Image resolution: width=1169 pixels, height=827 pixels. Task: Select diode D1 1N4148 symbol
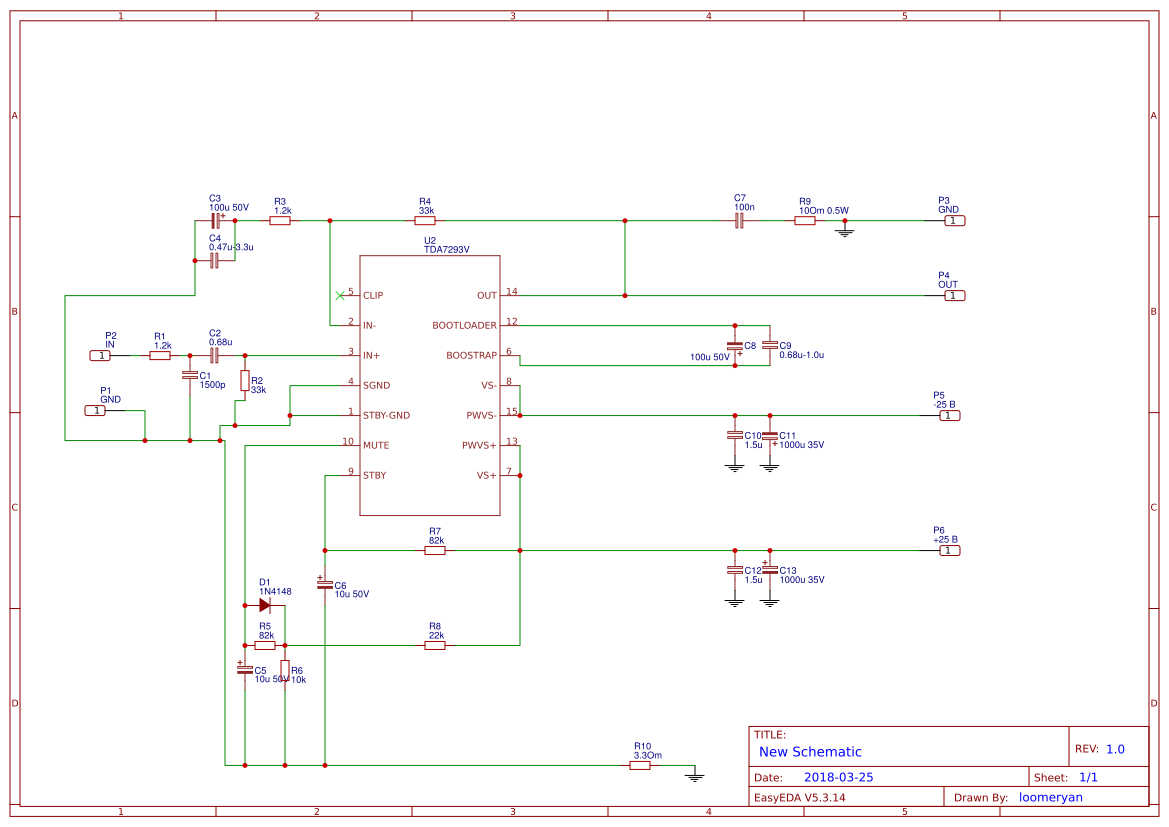click(x=266, y=603)
